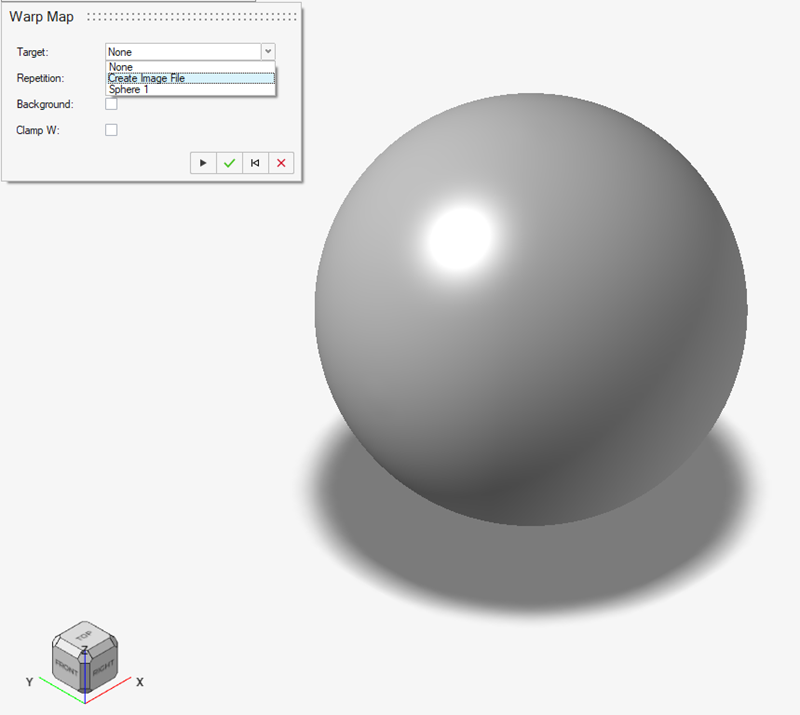
Task: Grab the Warp Map dotted title handle
Action: 192,17
